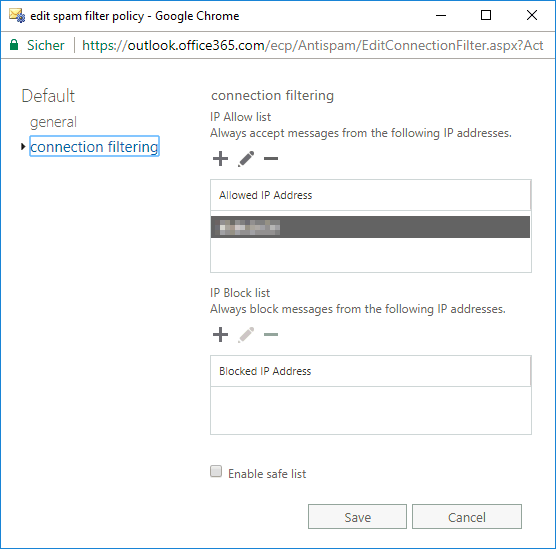
Task: Remove the selected IP from Allow list
Action: pos(271,159)
